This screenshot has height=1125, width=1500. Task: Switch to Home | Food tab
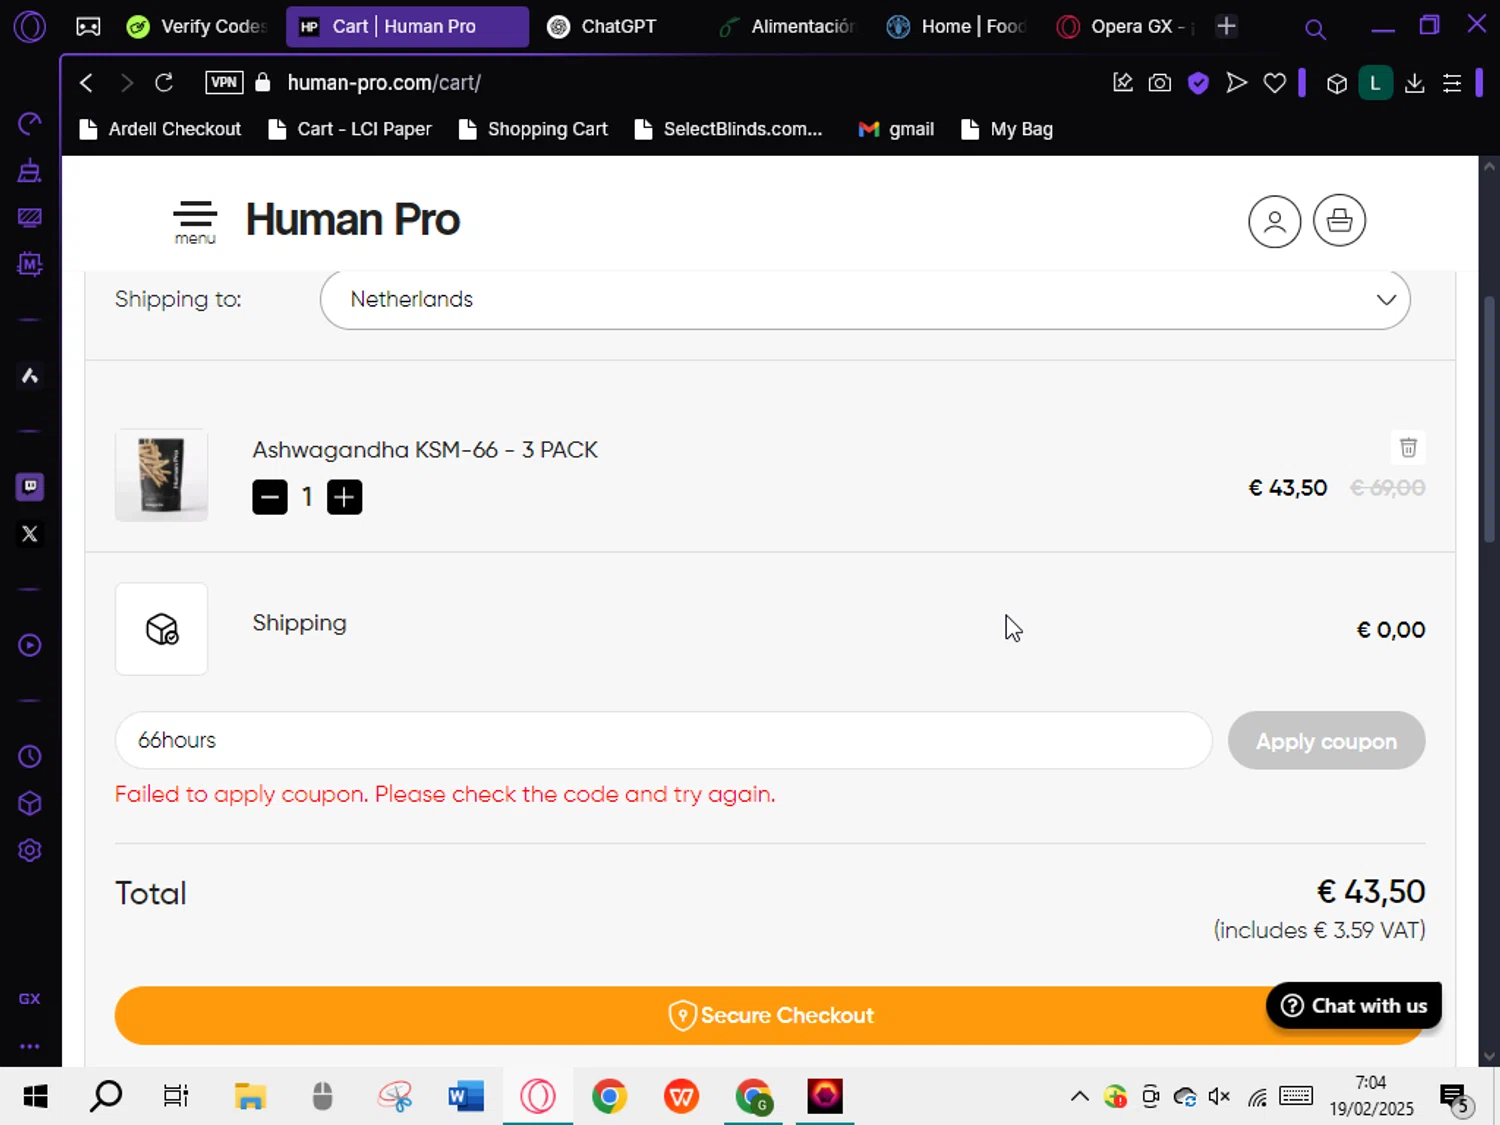[x=959, y=26]
